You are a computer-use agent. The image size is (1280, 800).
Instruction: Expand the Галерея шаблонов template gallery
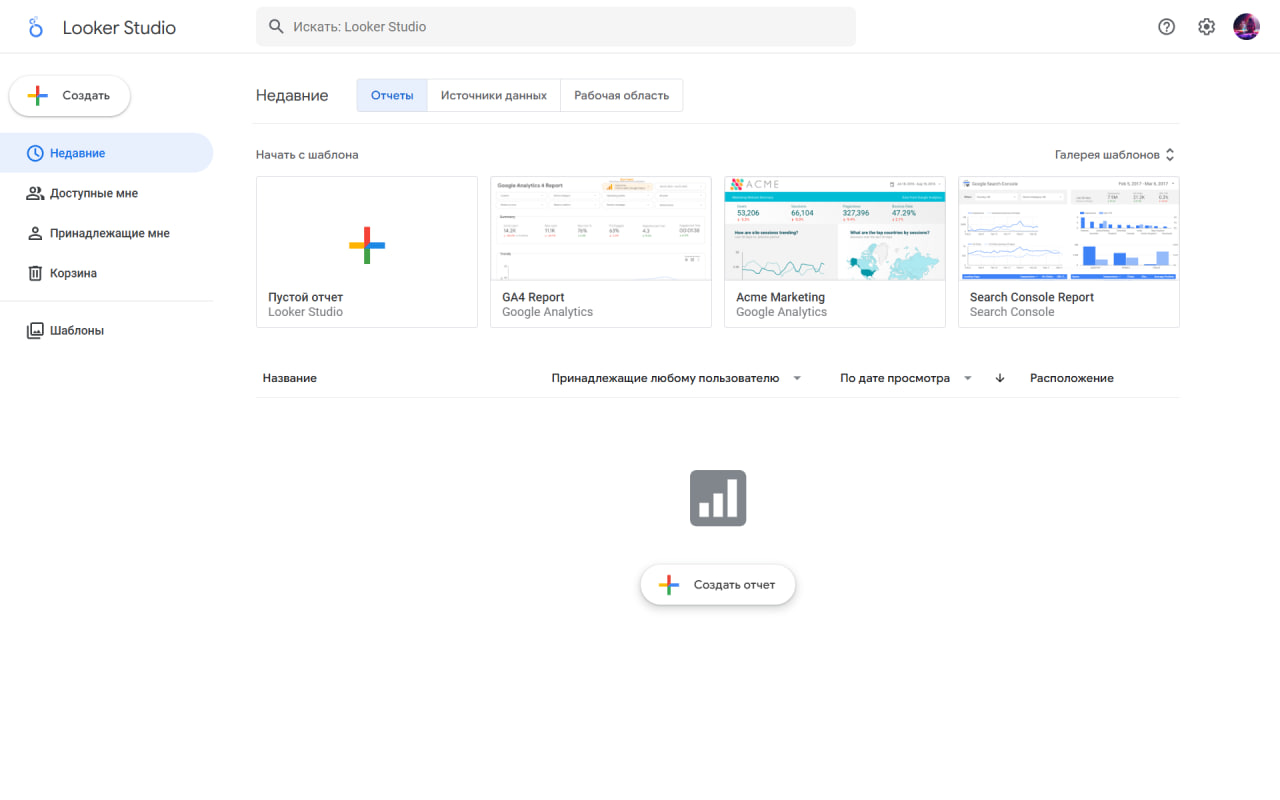[1114, 155]
